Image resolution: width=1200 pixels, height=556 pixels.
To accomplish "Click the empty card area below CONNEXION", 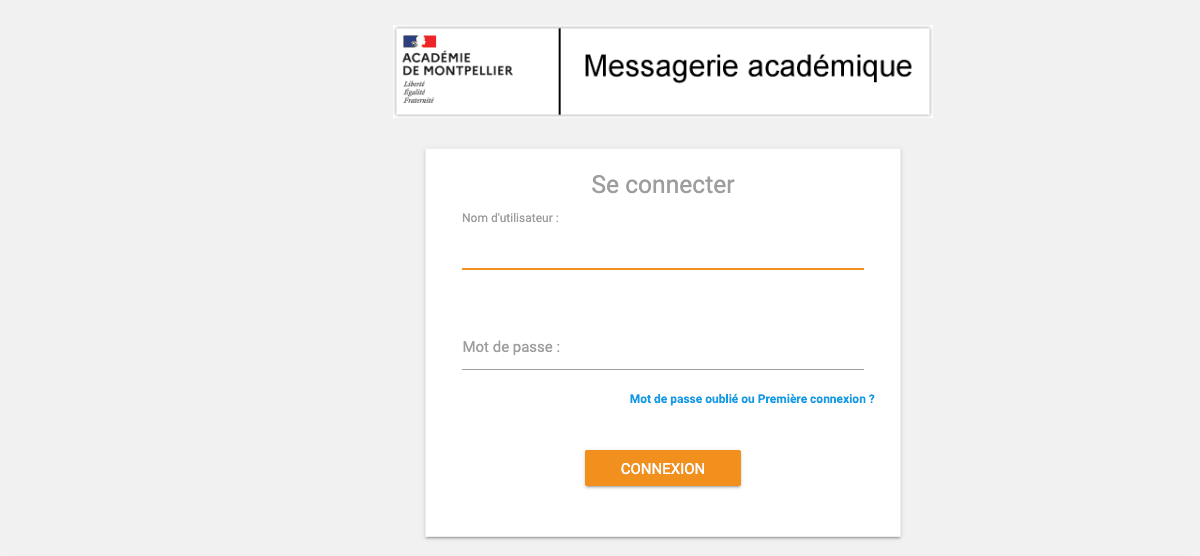I will click(662, 512).
